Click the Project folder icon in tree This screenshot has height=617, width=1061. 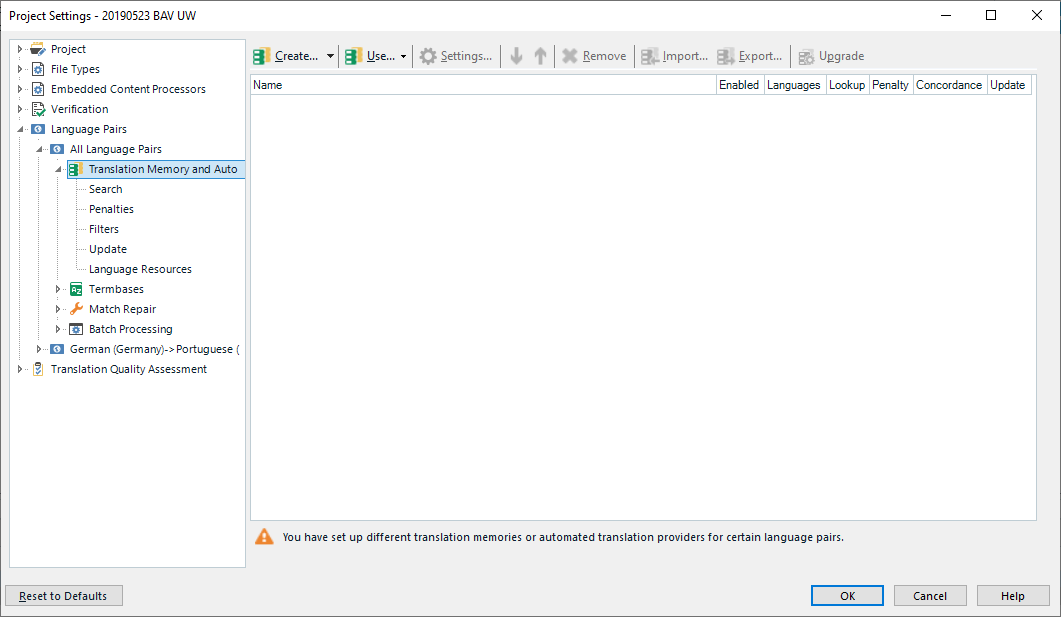(38, 49)
